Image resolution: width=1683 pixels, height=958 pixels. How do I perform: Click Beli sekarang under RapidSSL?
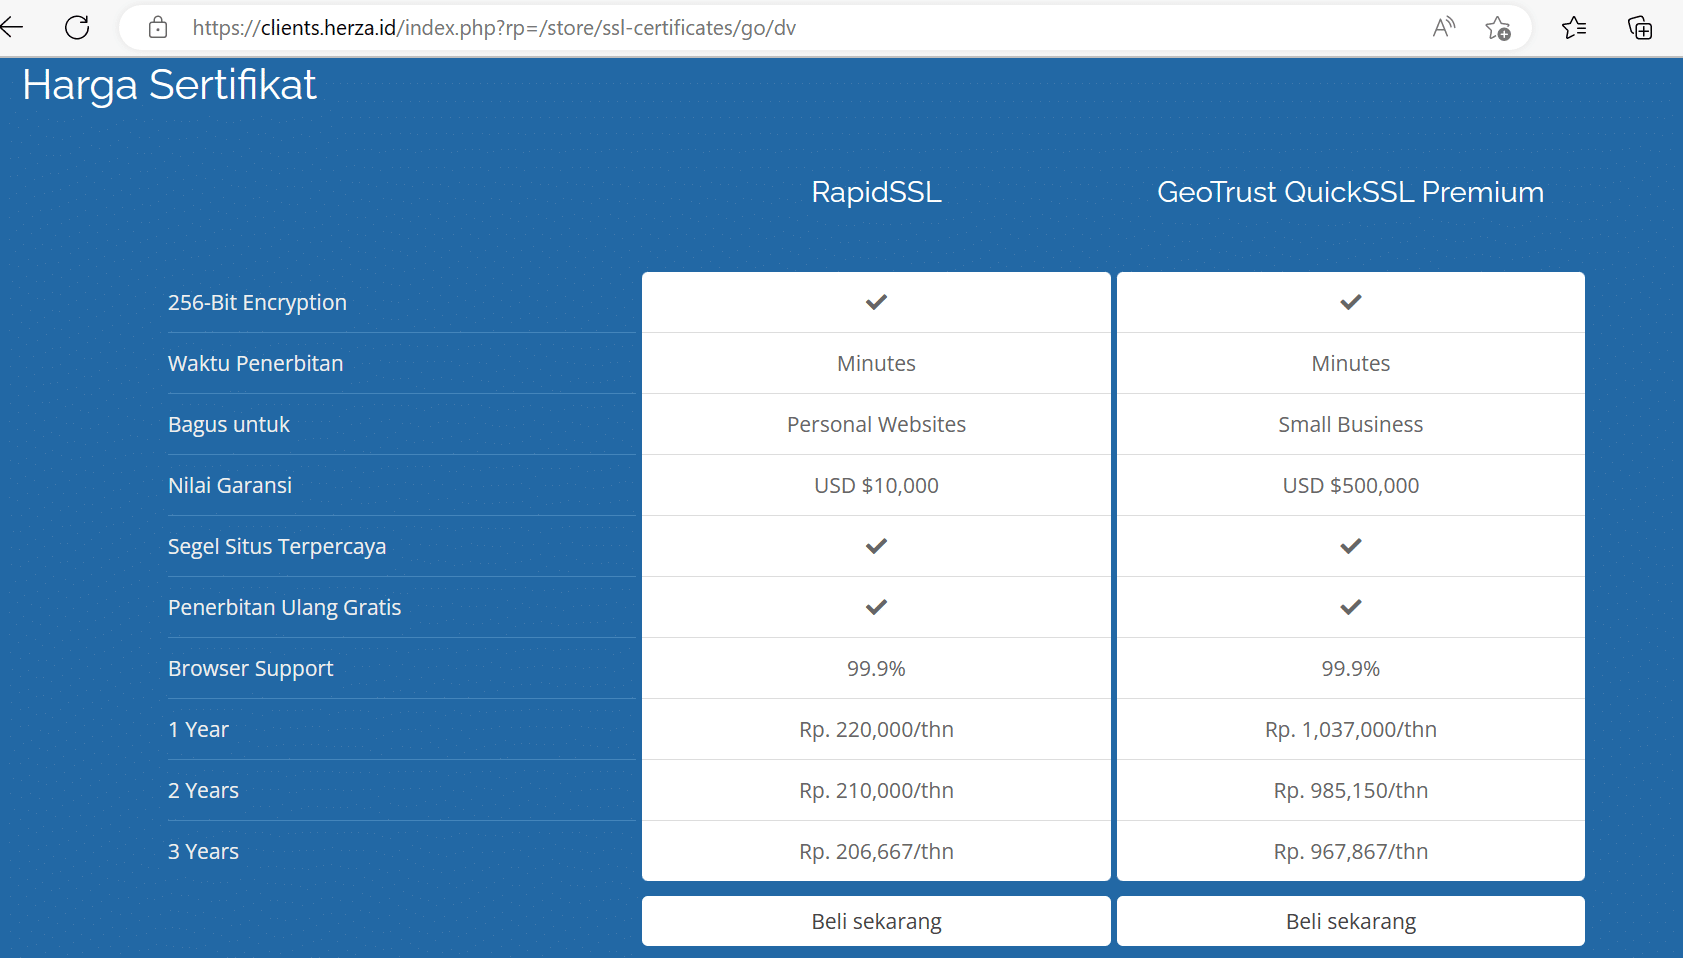[875, 920]
